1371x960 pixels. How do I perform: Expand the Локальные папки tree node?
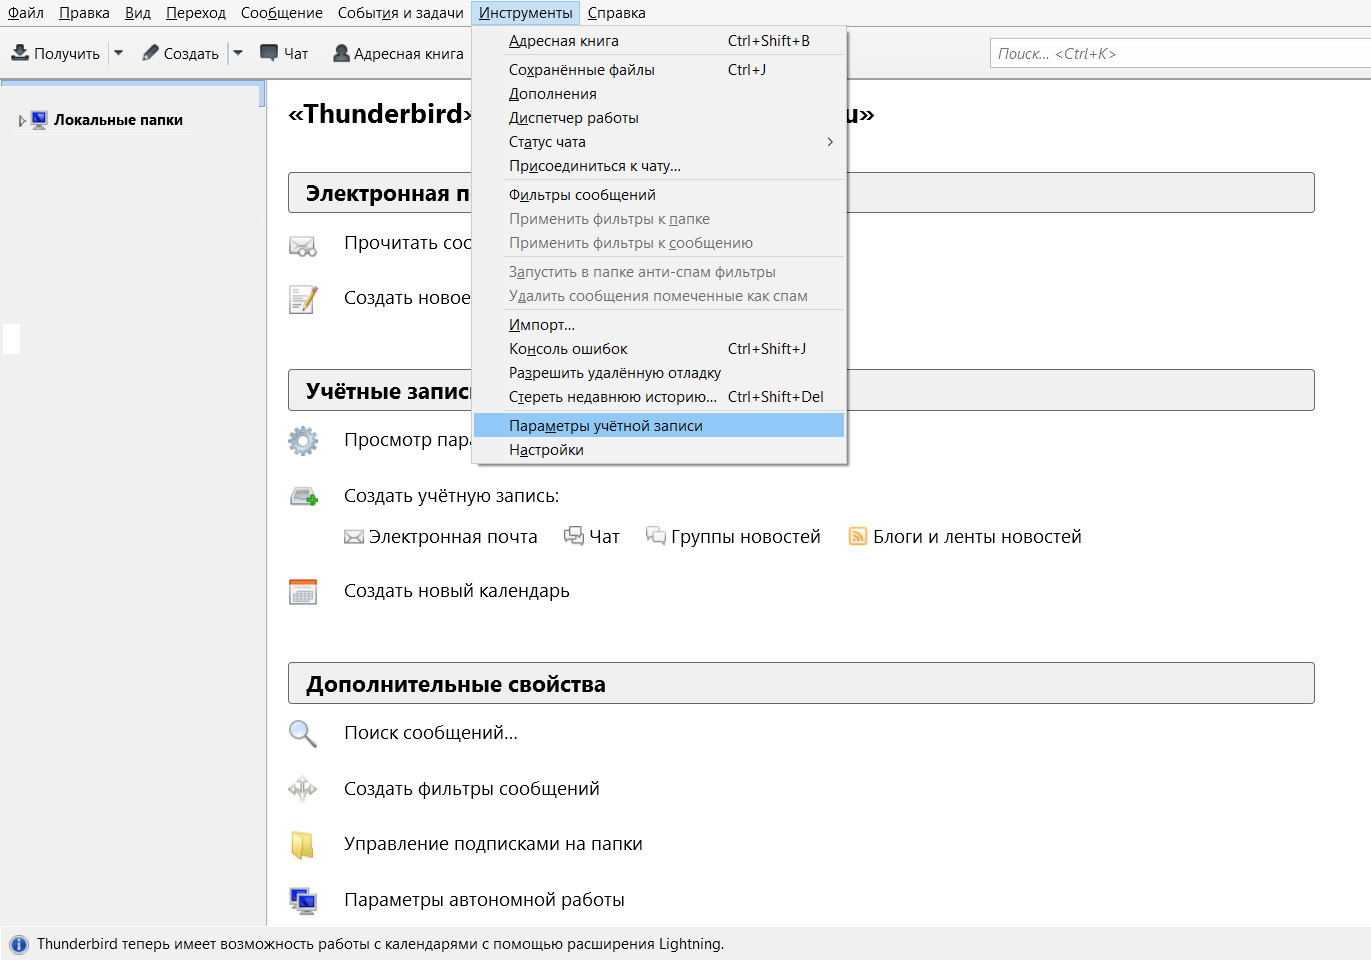tap(22, 121)
